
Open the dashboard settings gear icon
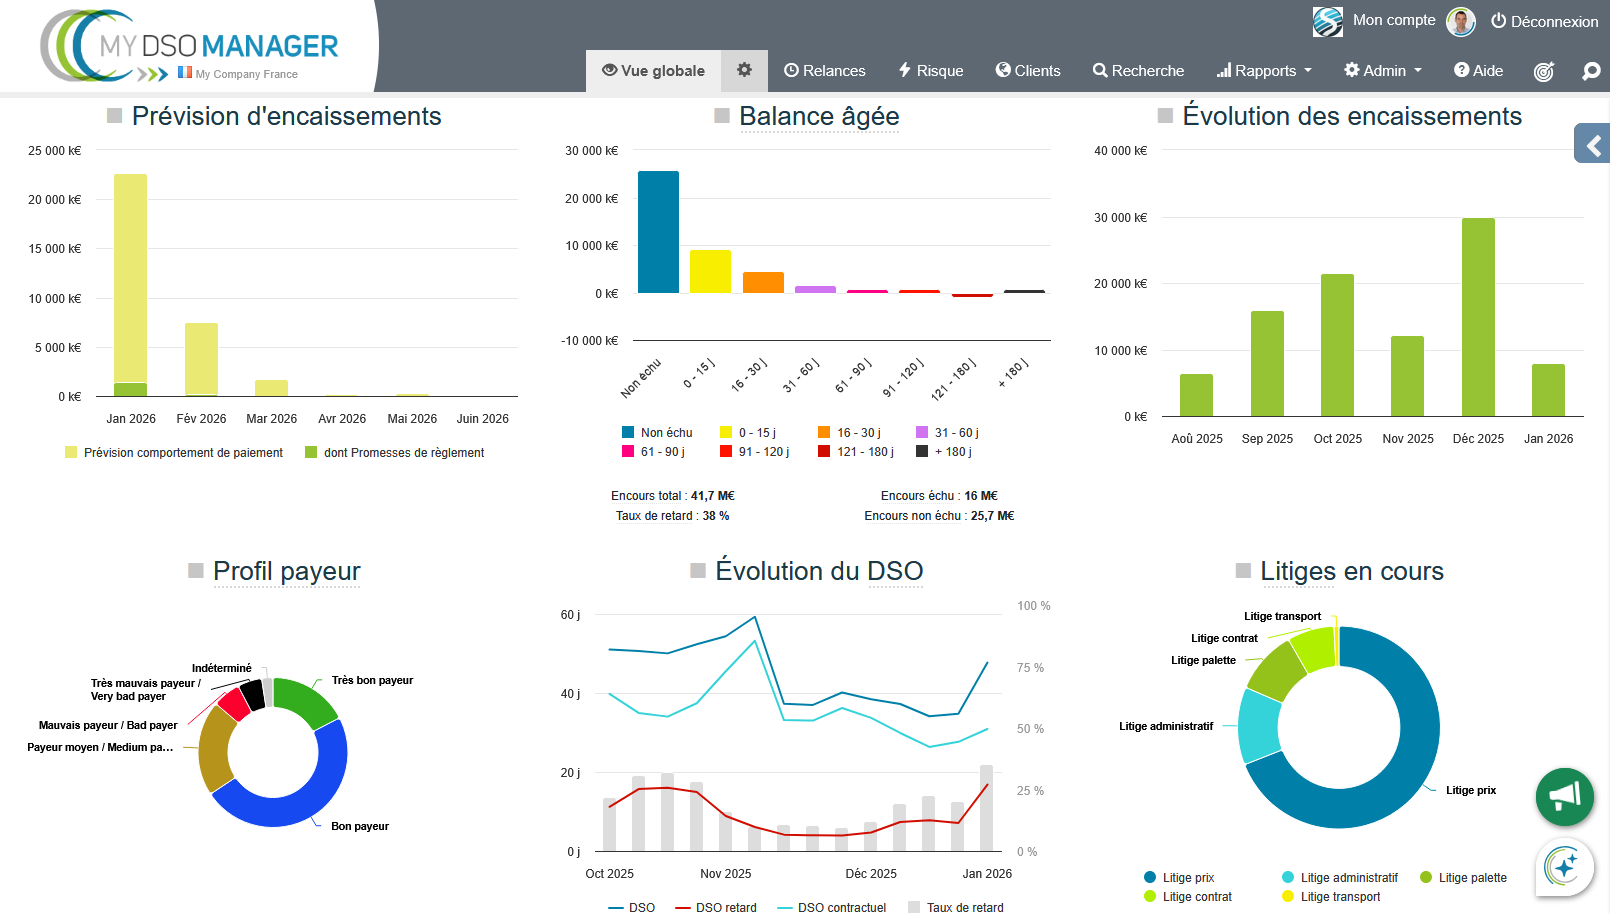coord(744,70)
